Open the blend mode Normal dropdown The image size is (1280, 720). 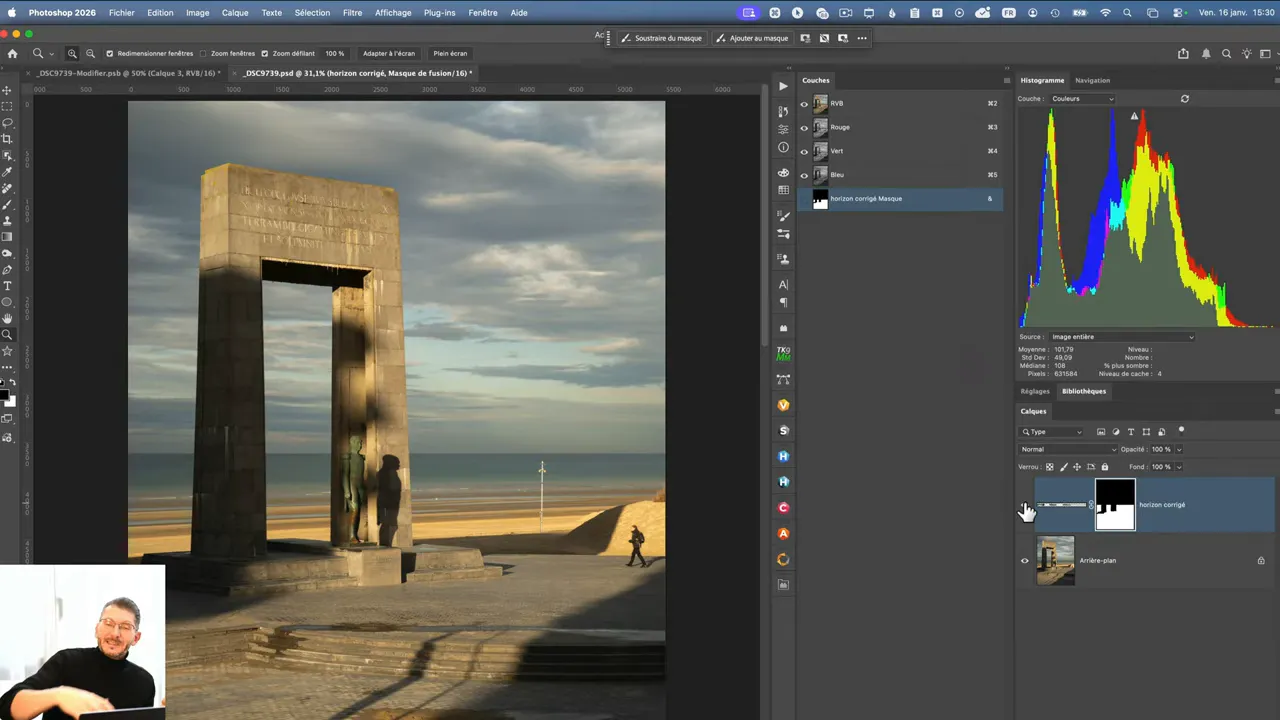[1067, 449]
